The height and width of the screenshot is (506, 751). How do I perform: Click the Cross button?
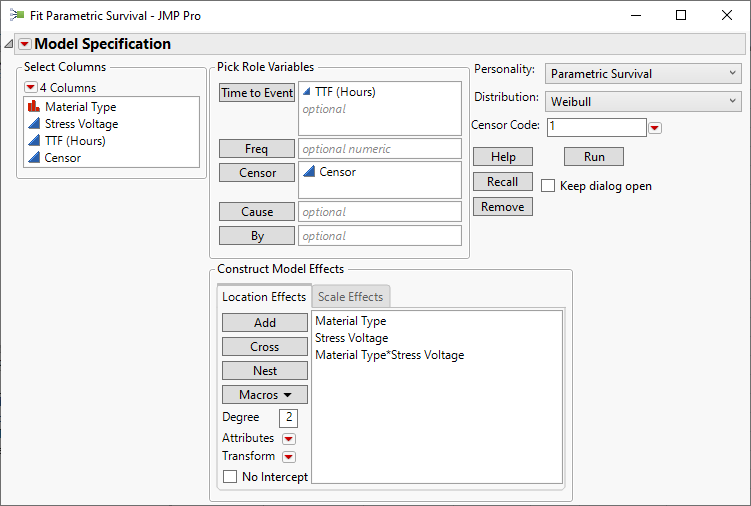click(265, 347)
